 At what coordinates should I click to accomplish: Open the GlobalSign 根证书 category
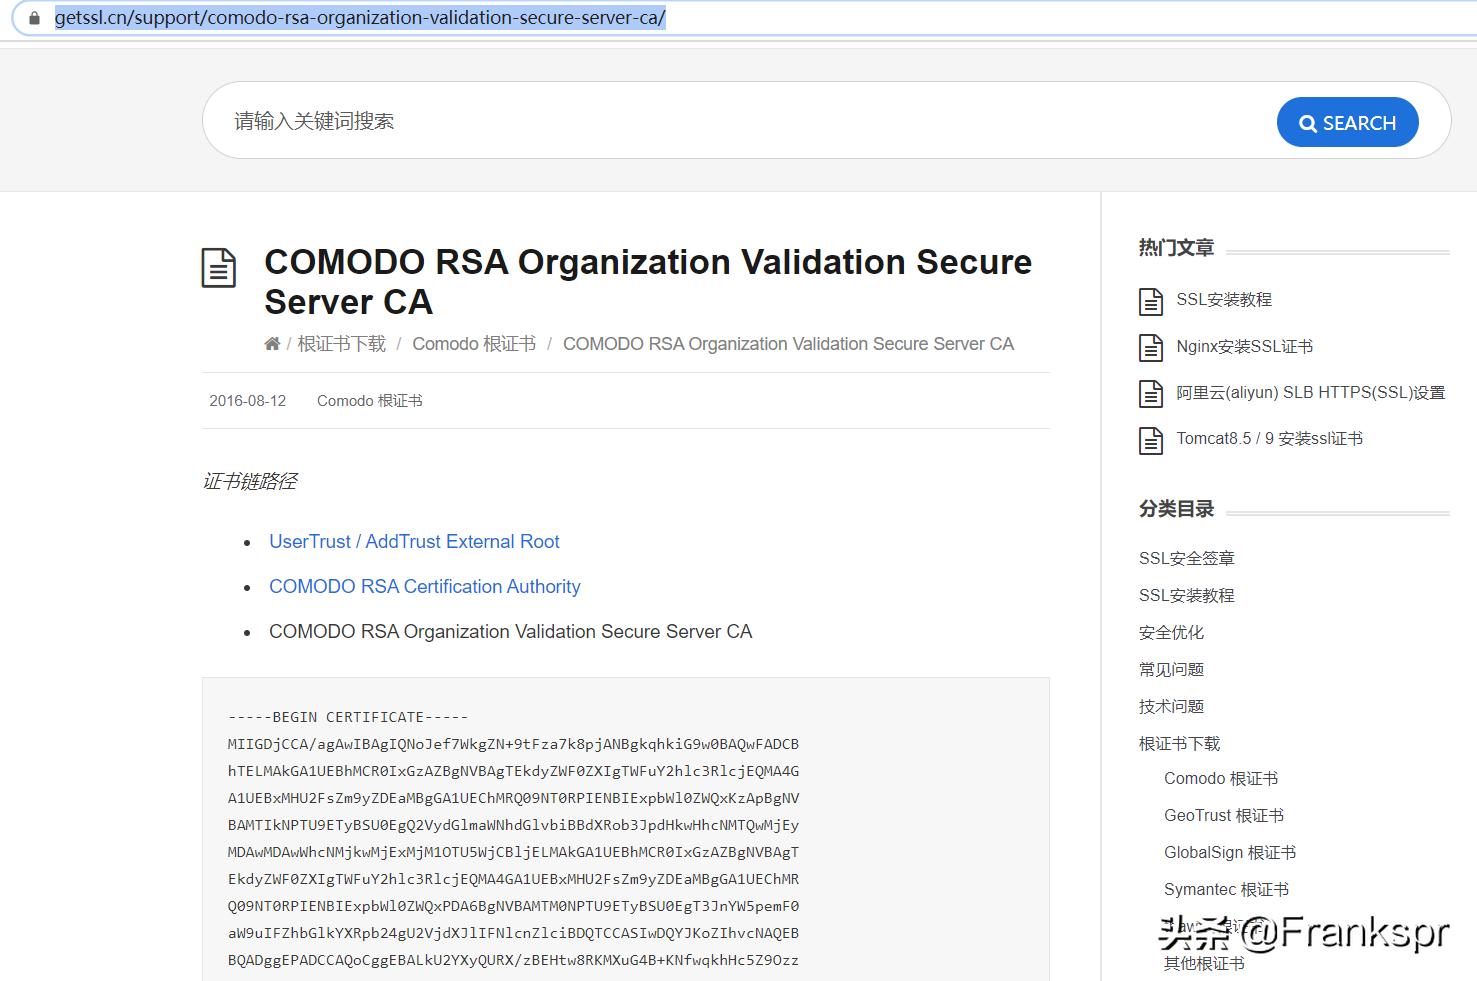[x=1230, y=852]
